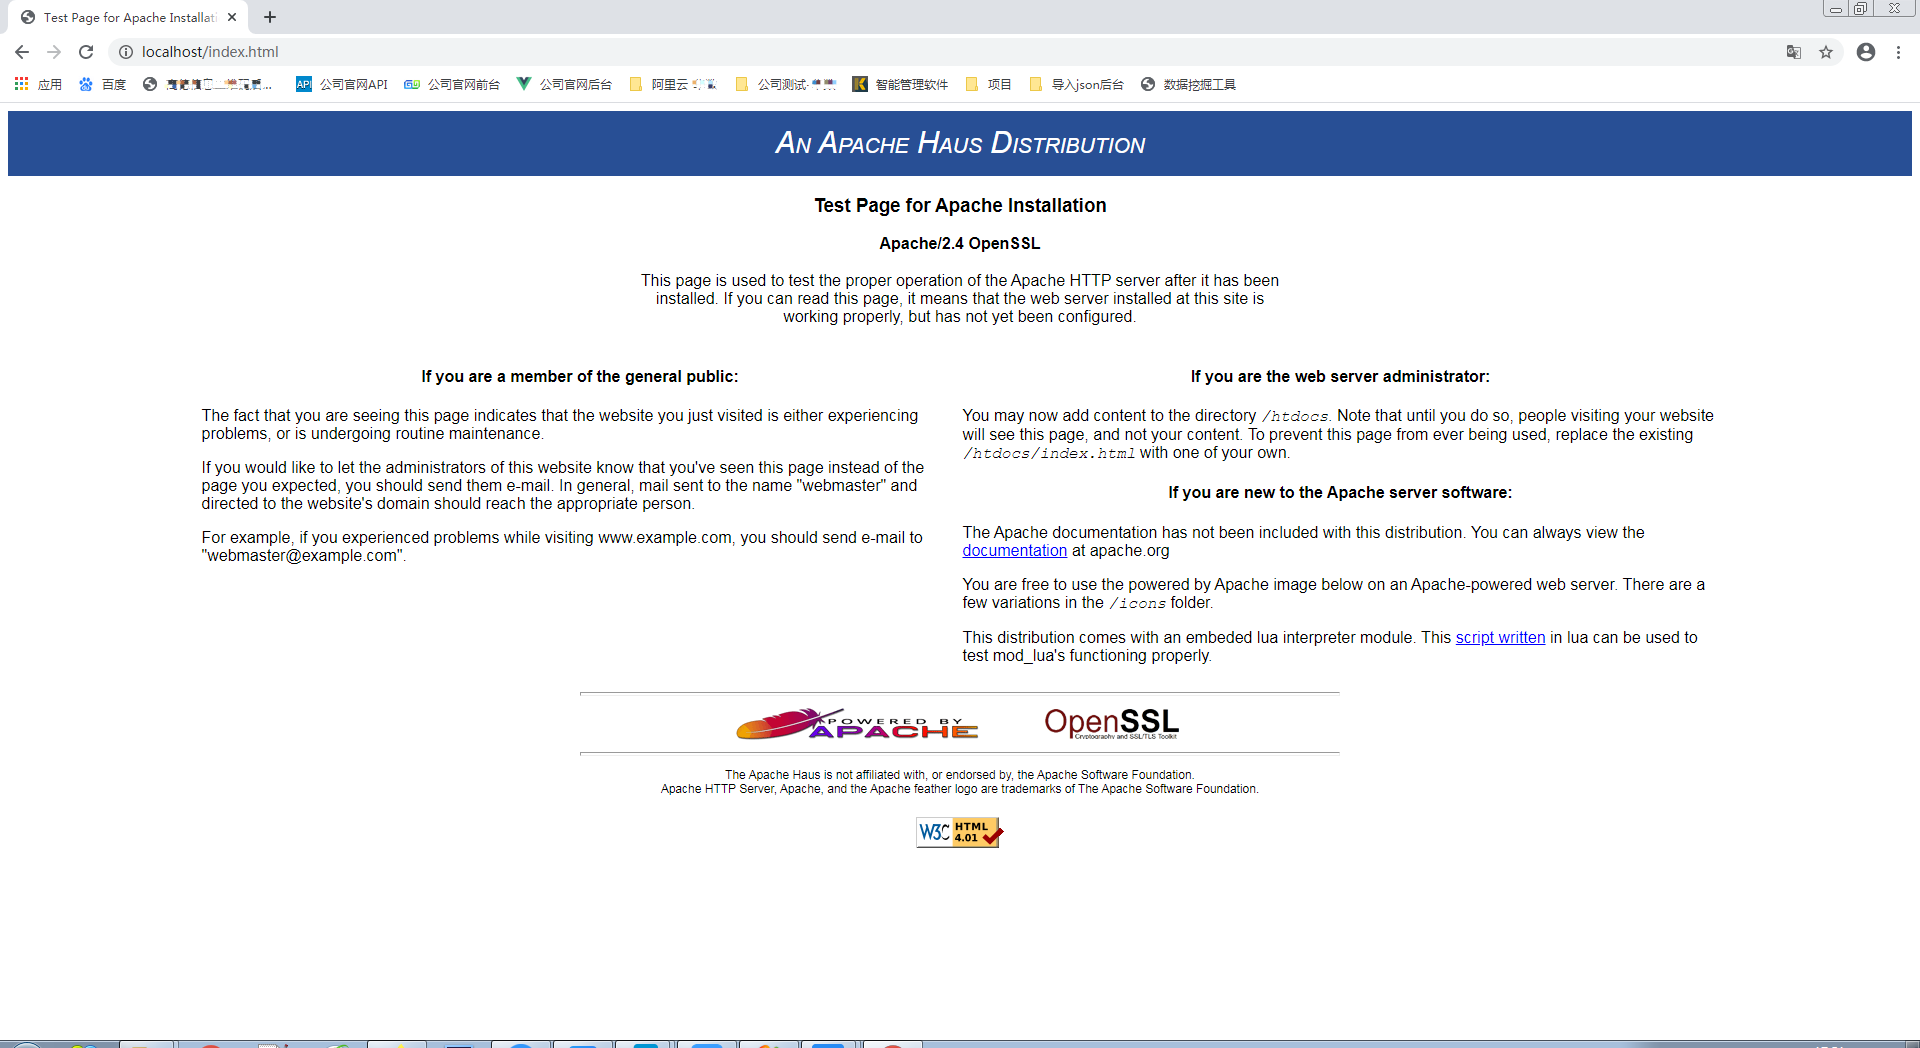Open the 智能管理软件 bookmark

pos(900,84)
